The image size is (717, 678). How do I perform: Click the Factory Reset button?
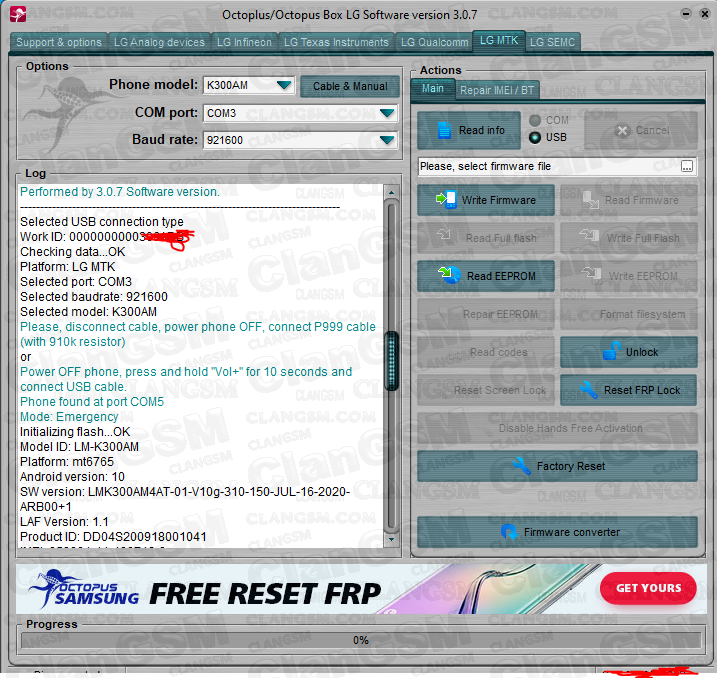[557, 466]
